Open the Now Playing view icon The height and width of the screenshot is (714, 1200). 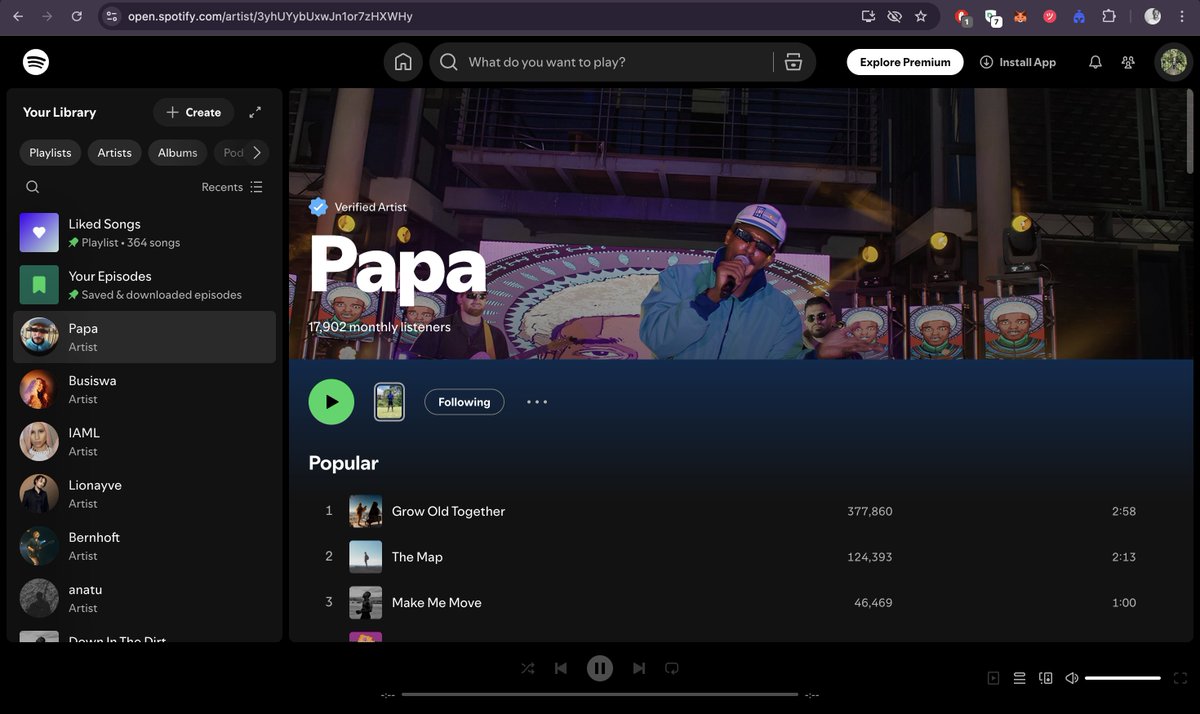993,678
